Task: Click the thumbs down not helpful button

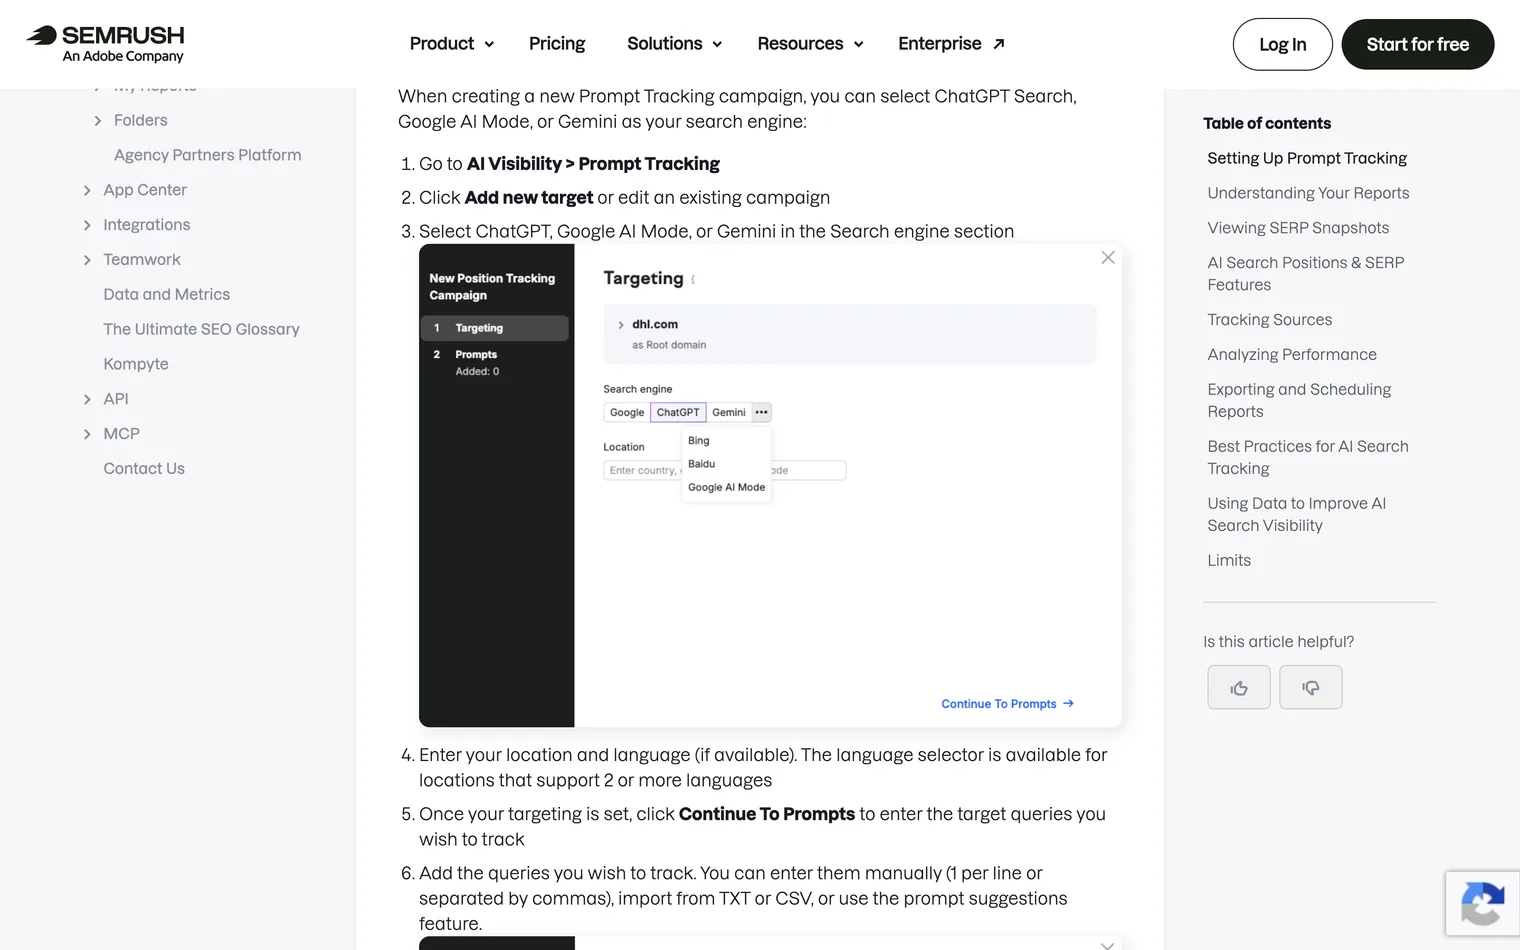Action: pos(1311,687)
